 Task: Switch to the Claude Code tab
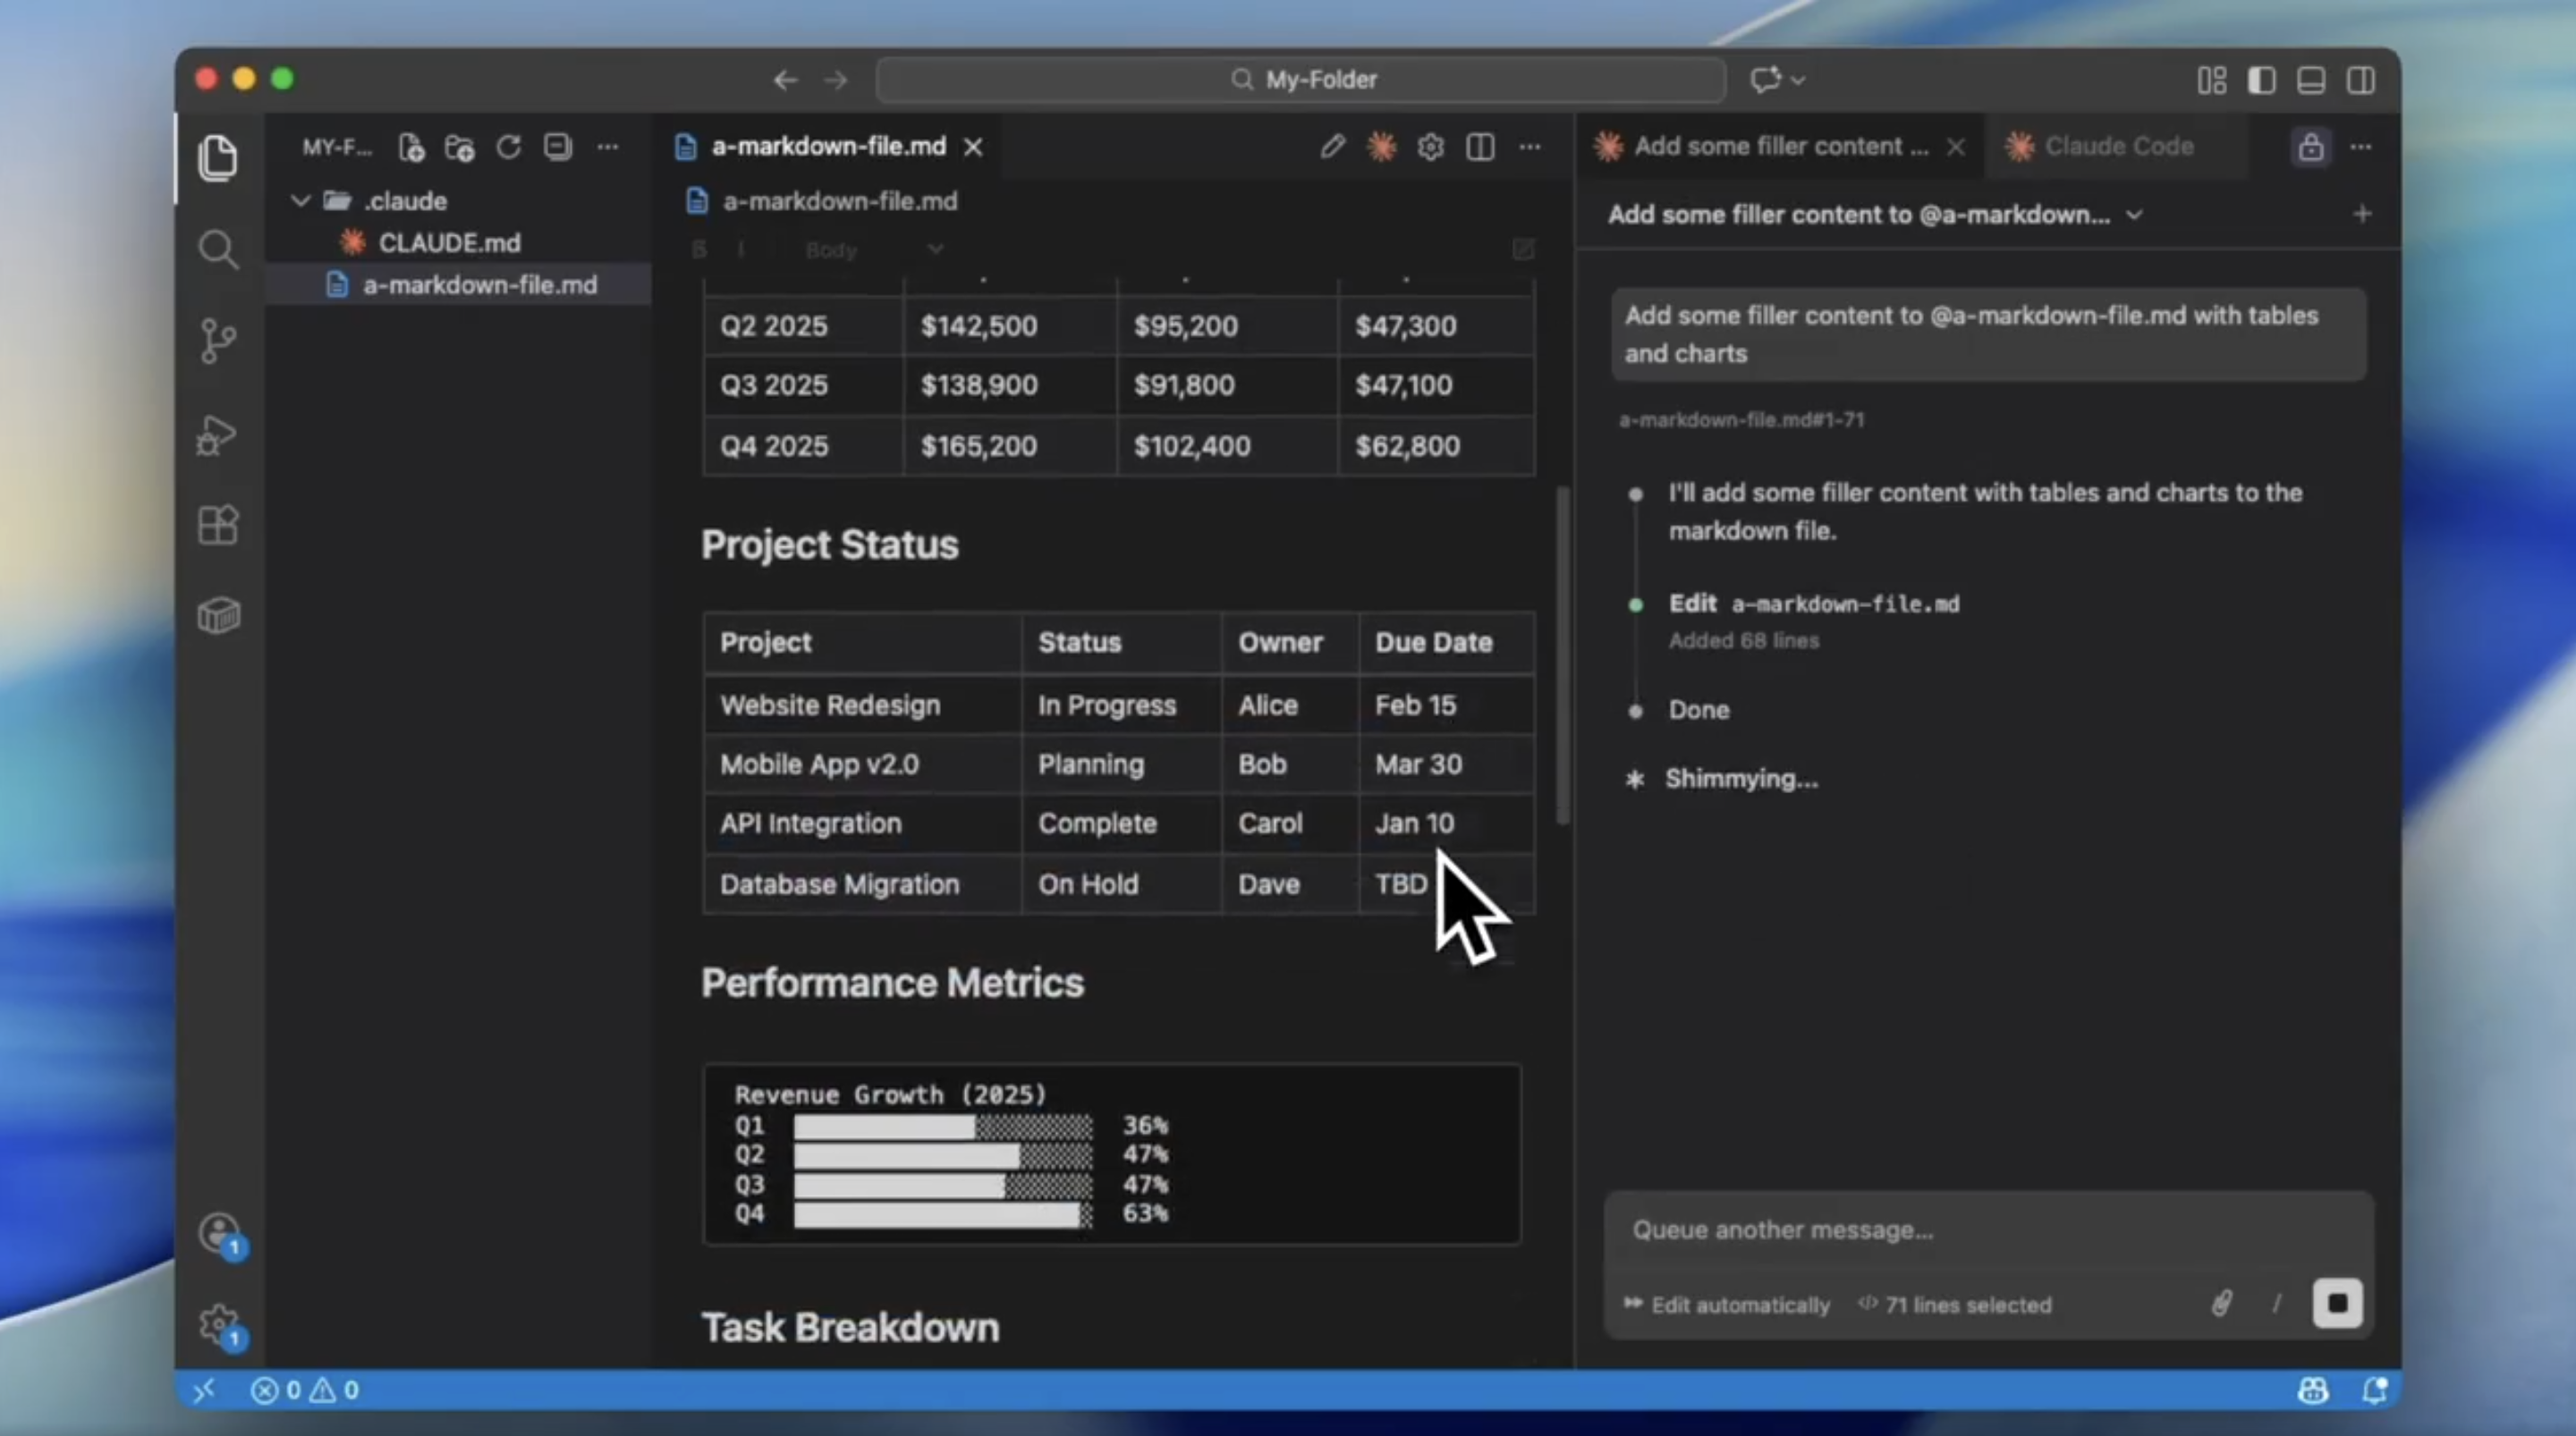point(2117,147)
